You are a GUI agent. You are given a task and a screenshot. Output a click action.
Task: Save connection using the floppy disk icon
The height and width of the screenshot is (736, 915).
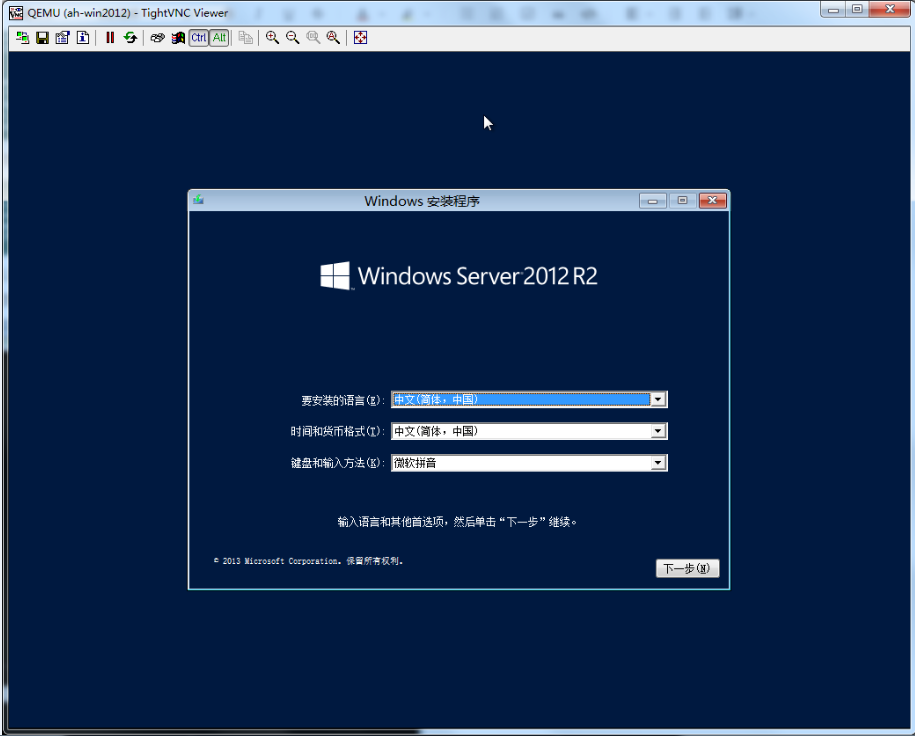click(42, 38)
